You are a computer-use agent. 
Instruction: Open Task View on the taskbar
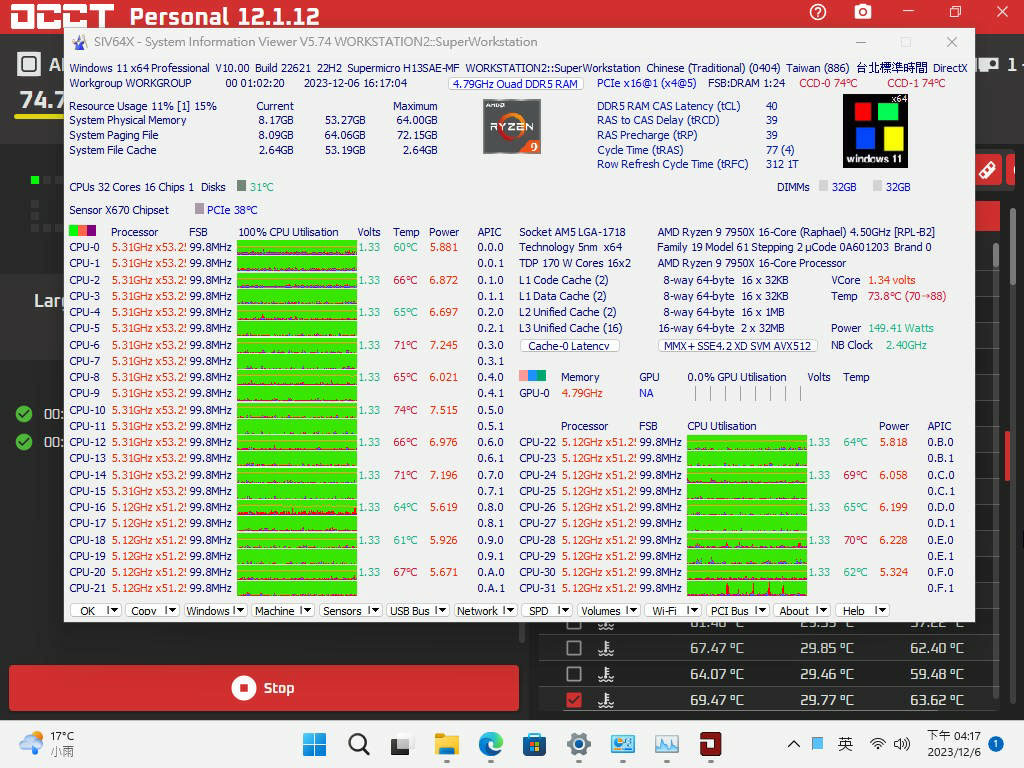point(402,744)
